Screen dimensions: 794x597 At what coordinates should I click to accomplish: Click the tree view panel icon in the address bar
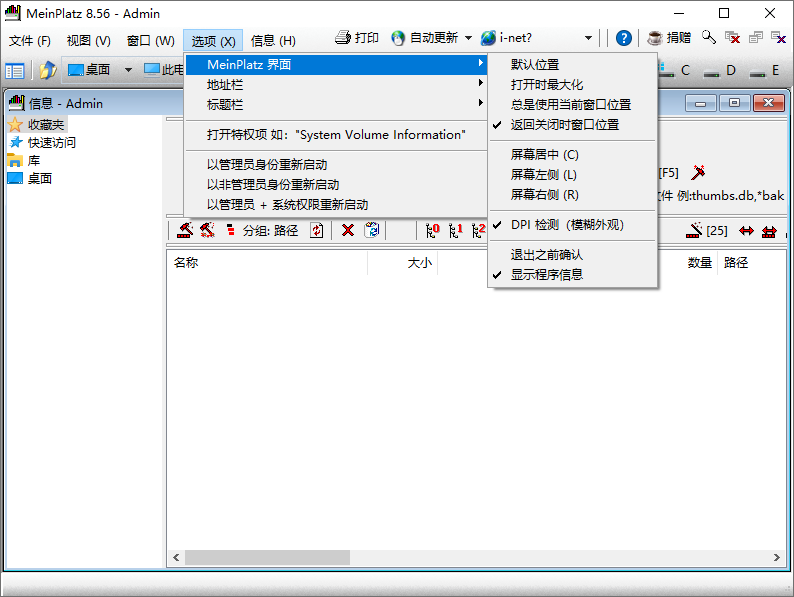click(x=15, y=71)
